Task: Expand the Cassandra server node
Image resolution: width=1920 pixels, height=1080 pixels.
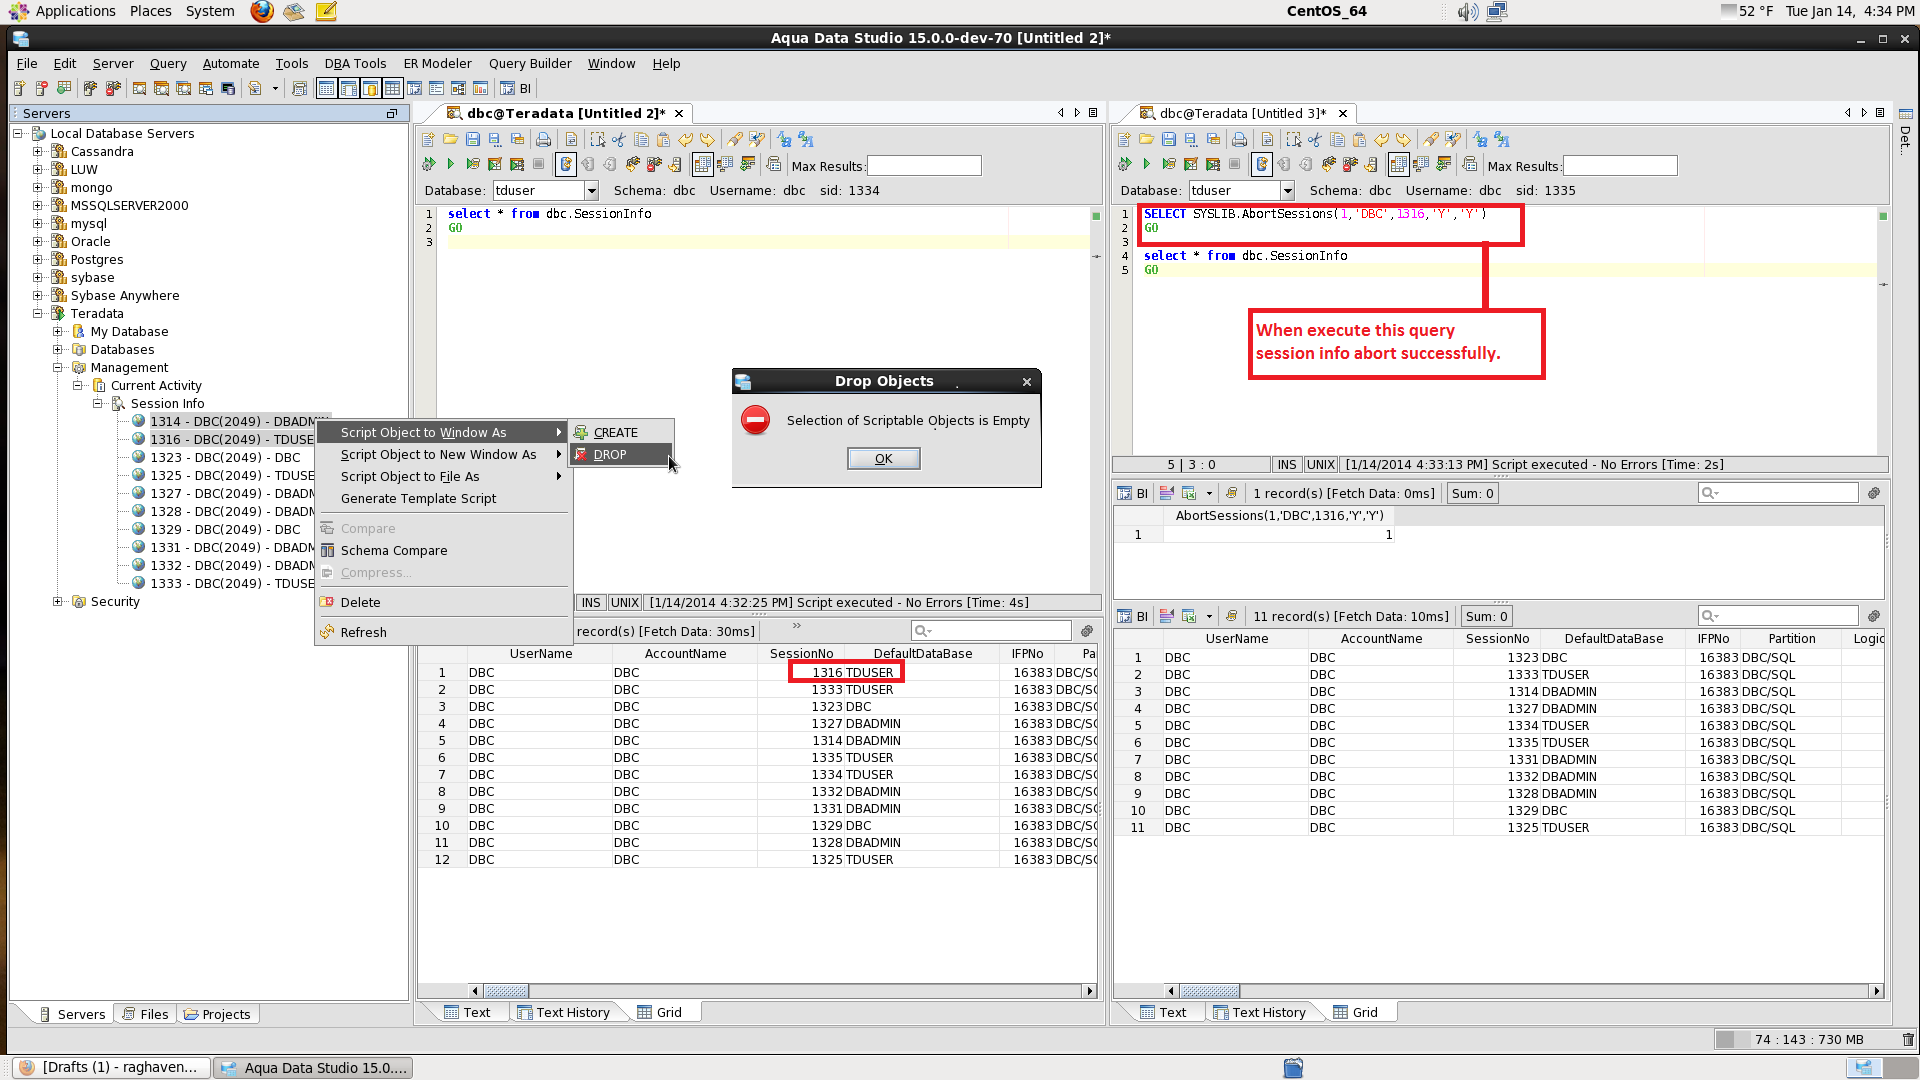Action: (38, 152)
